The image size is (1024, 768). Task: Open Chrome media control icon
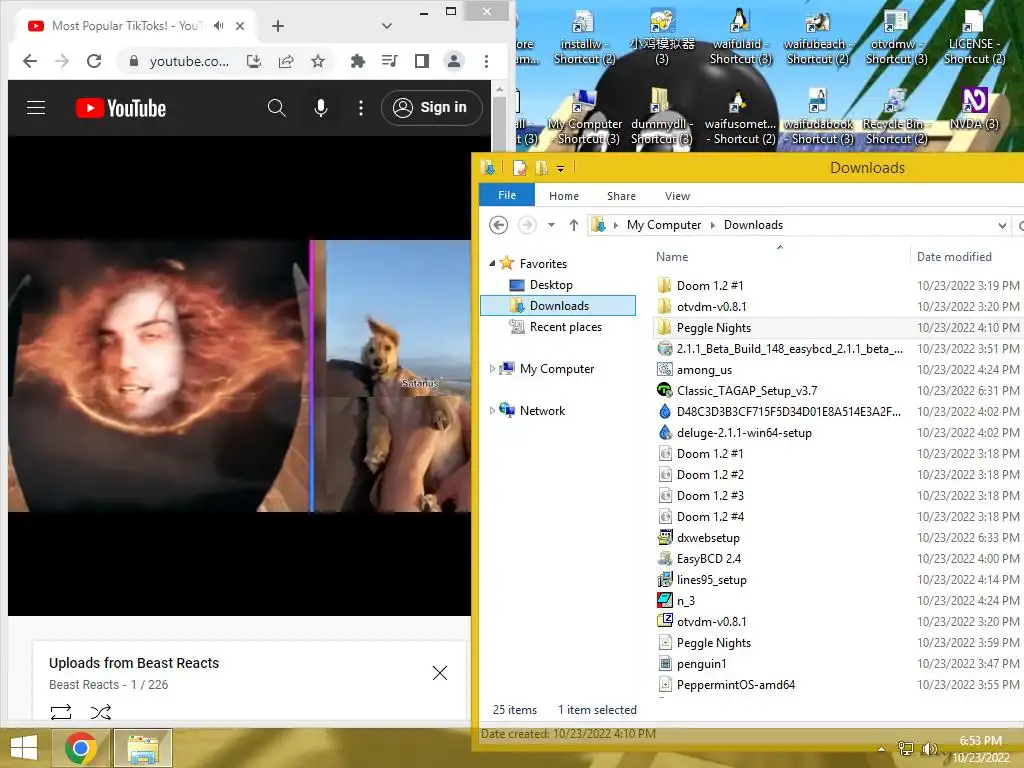tap(389, 61)
